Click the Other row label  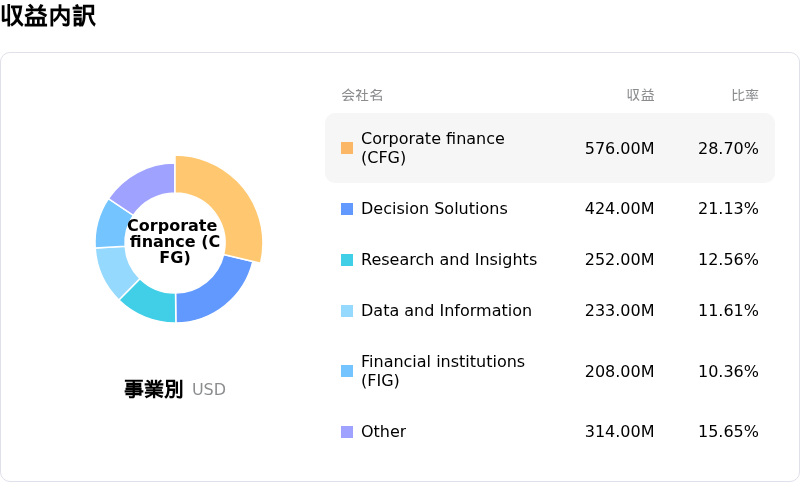click(x=383, y=432)
